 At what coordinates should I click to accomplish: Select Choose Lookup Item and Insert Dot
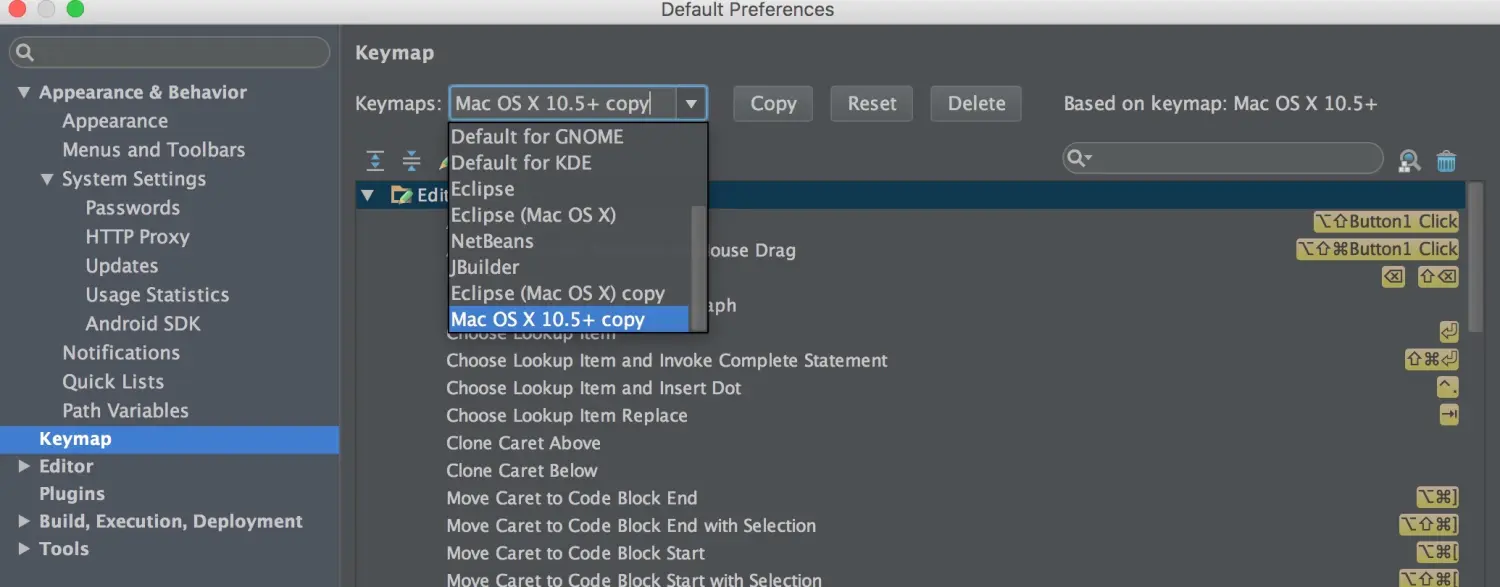tap(594, 388)
